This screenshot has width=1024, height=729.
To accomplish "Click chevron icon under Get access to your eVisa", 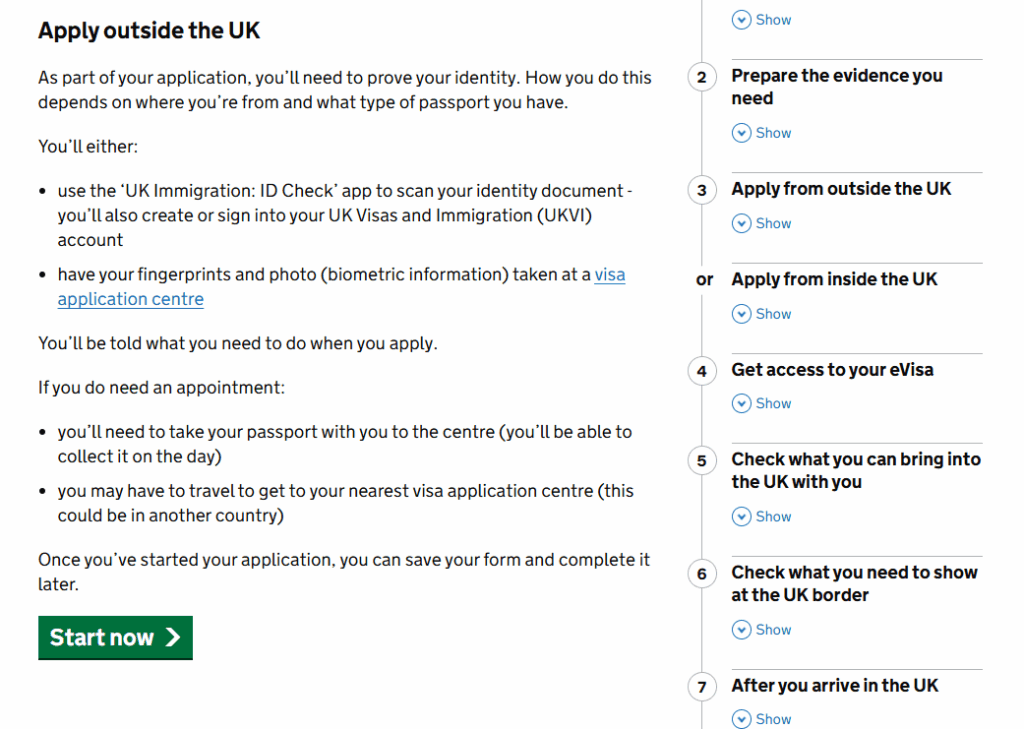I will [741, 404].
